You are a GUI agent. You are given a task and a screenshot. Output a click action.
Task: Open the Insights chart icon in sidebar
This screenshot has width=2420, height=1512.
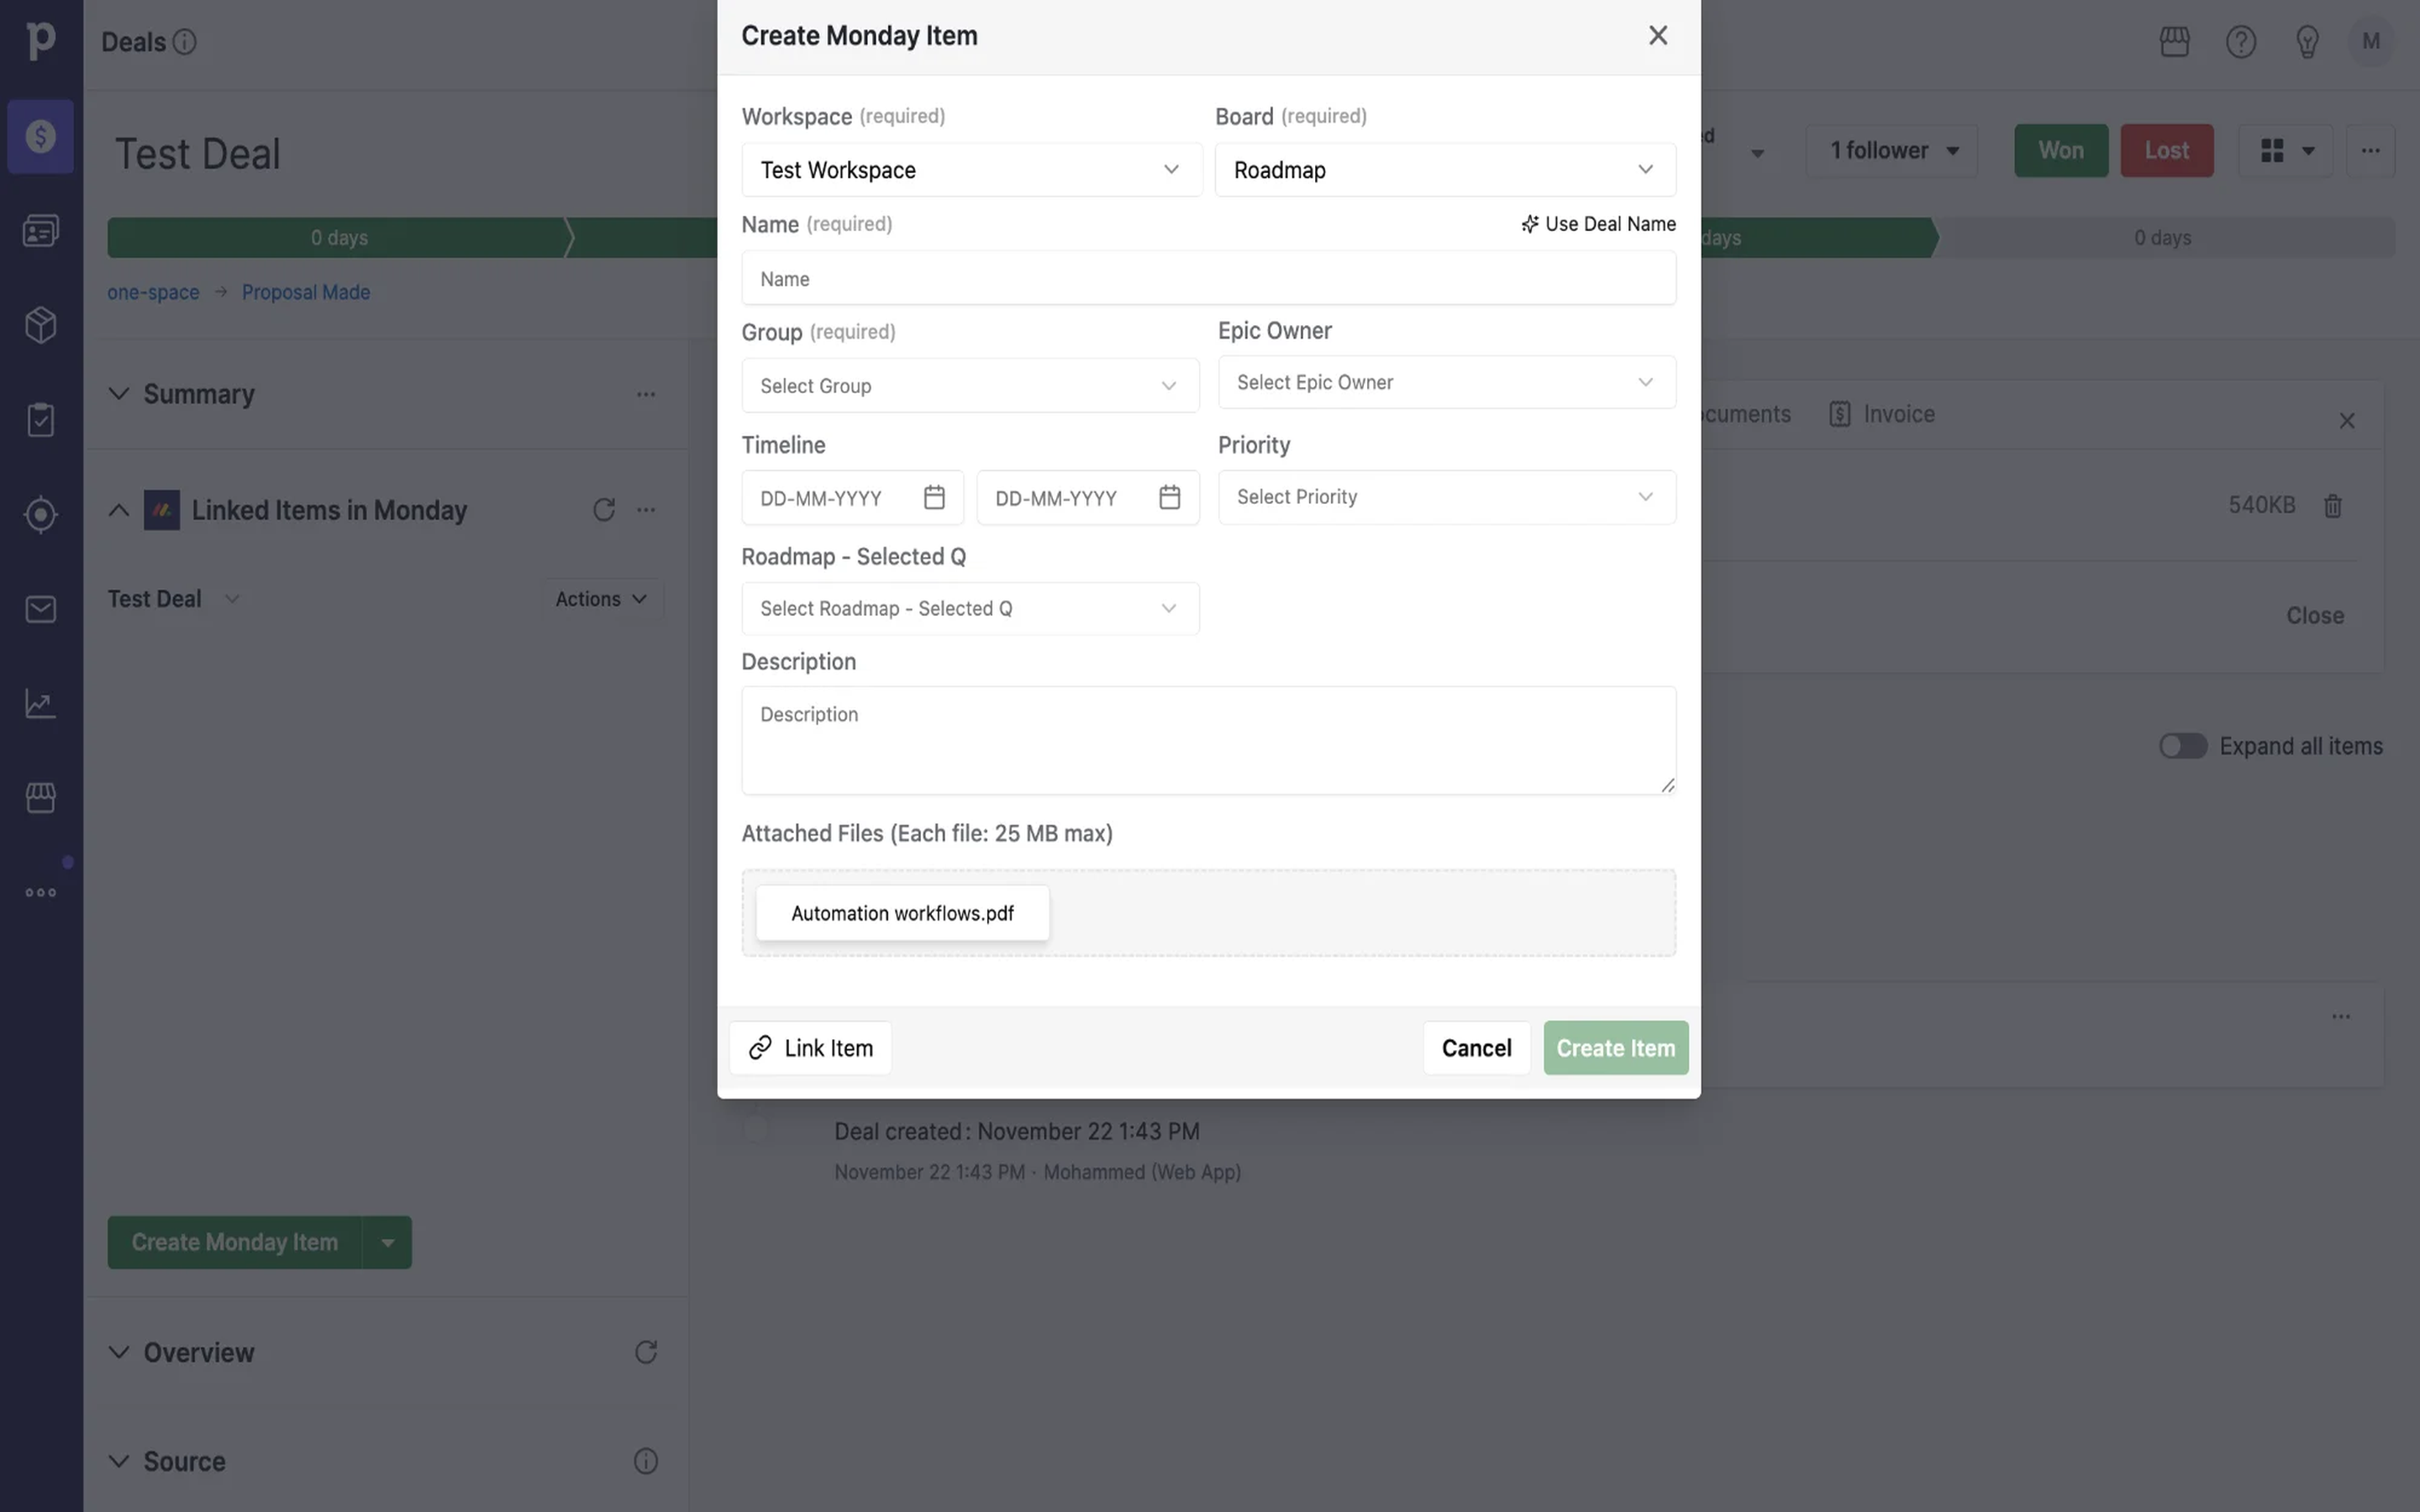click(40, 703)
